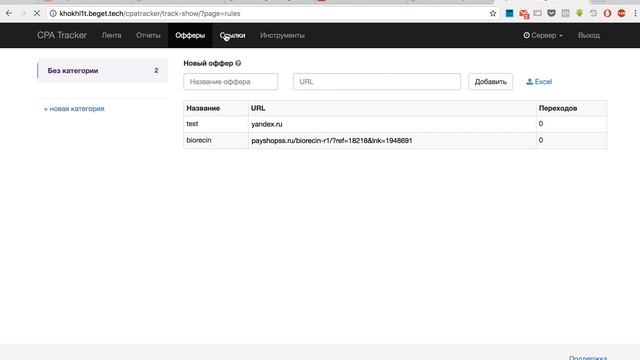Viewport: 640px width, 360px height.
Task: Bookmark this page with the star icon
Action: [493, 13]
